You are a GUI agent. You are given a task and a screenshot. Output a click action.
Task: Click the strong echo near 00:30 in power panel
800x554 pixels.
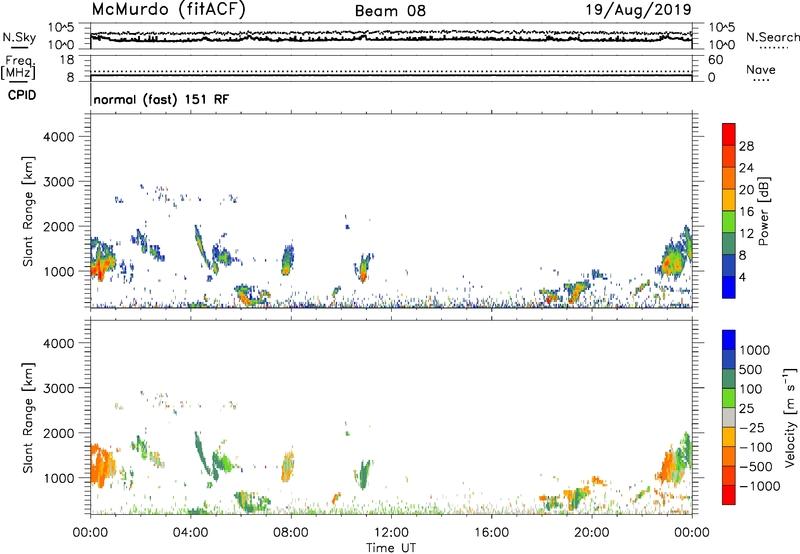click(102, 261)
